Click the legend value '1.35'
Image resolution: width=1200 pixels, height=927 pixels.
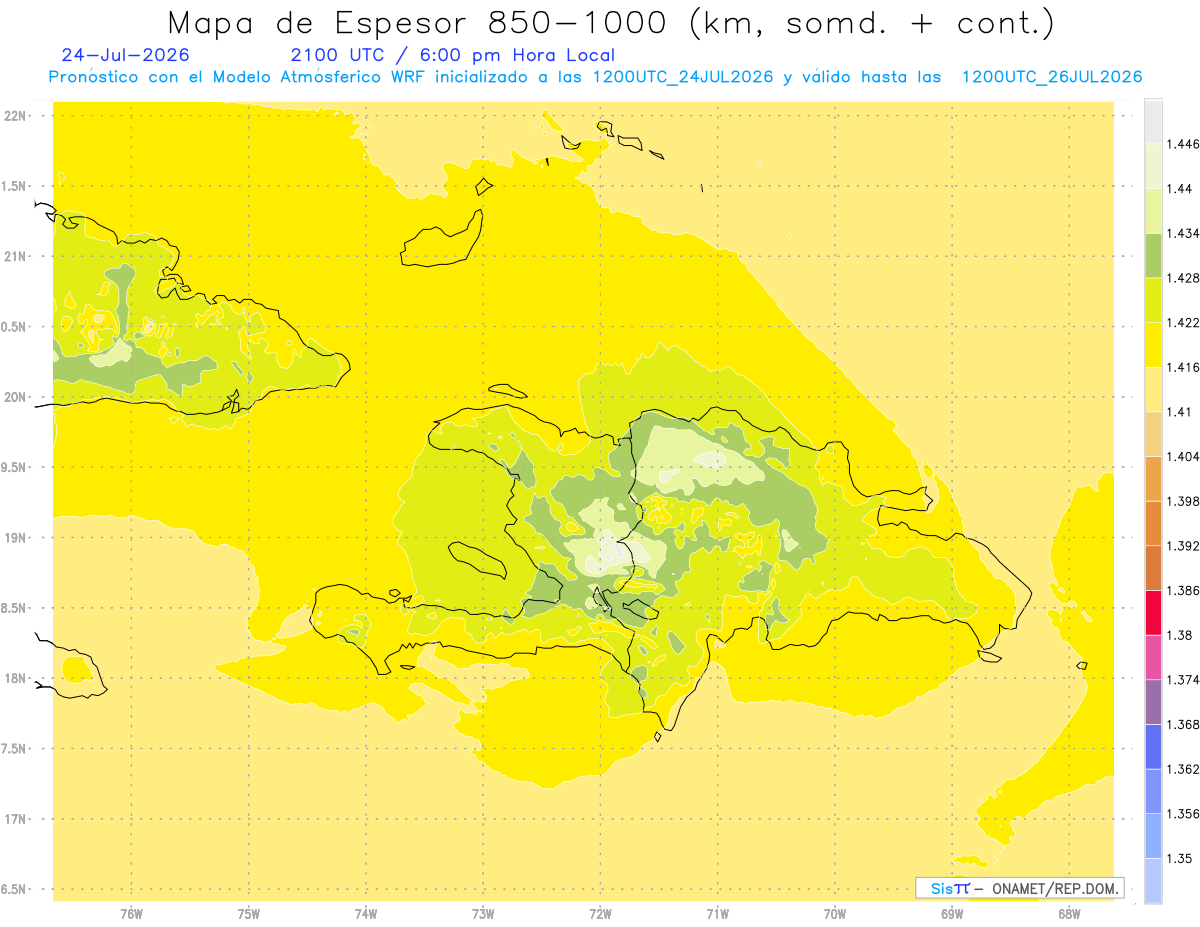point(1179,858)
